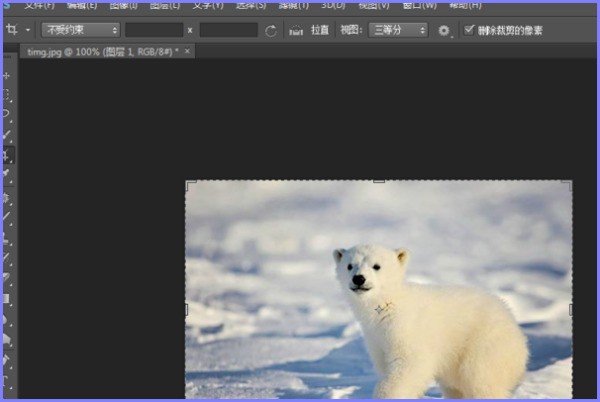Open the 不受约束 aspect ratio dropdown
Viewport: 600px width, 402px height.
[80, 31]
